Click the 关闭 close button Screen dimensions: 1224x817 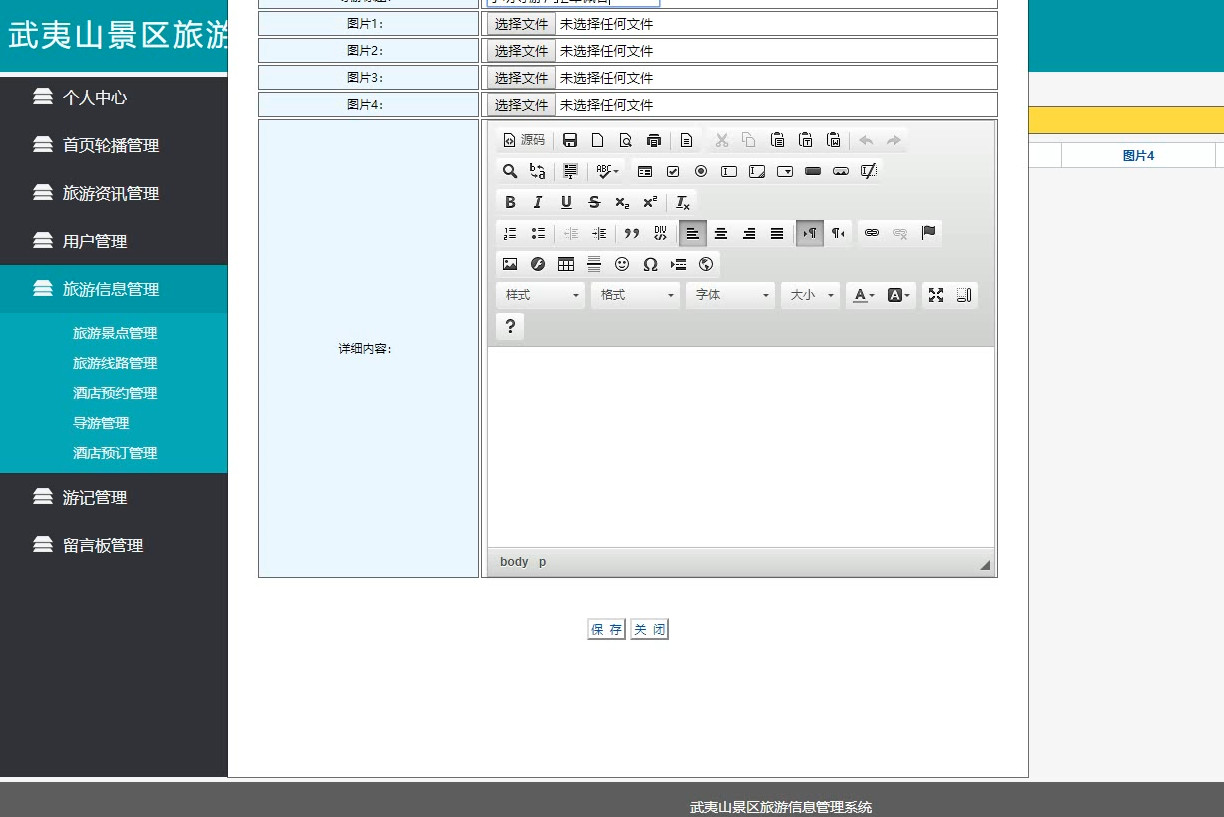pos(649,629)
